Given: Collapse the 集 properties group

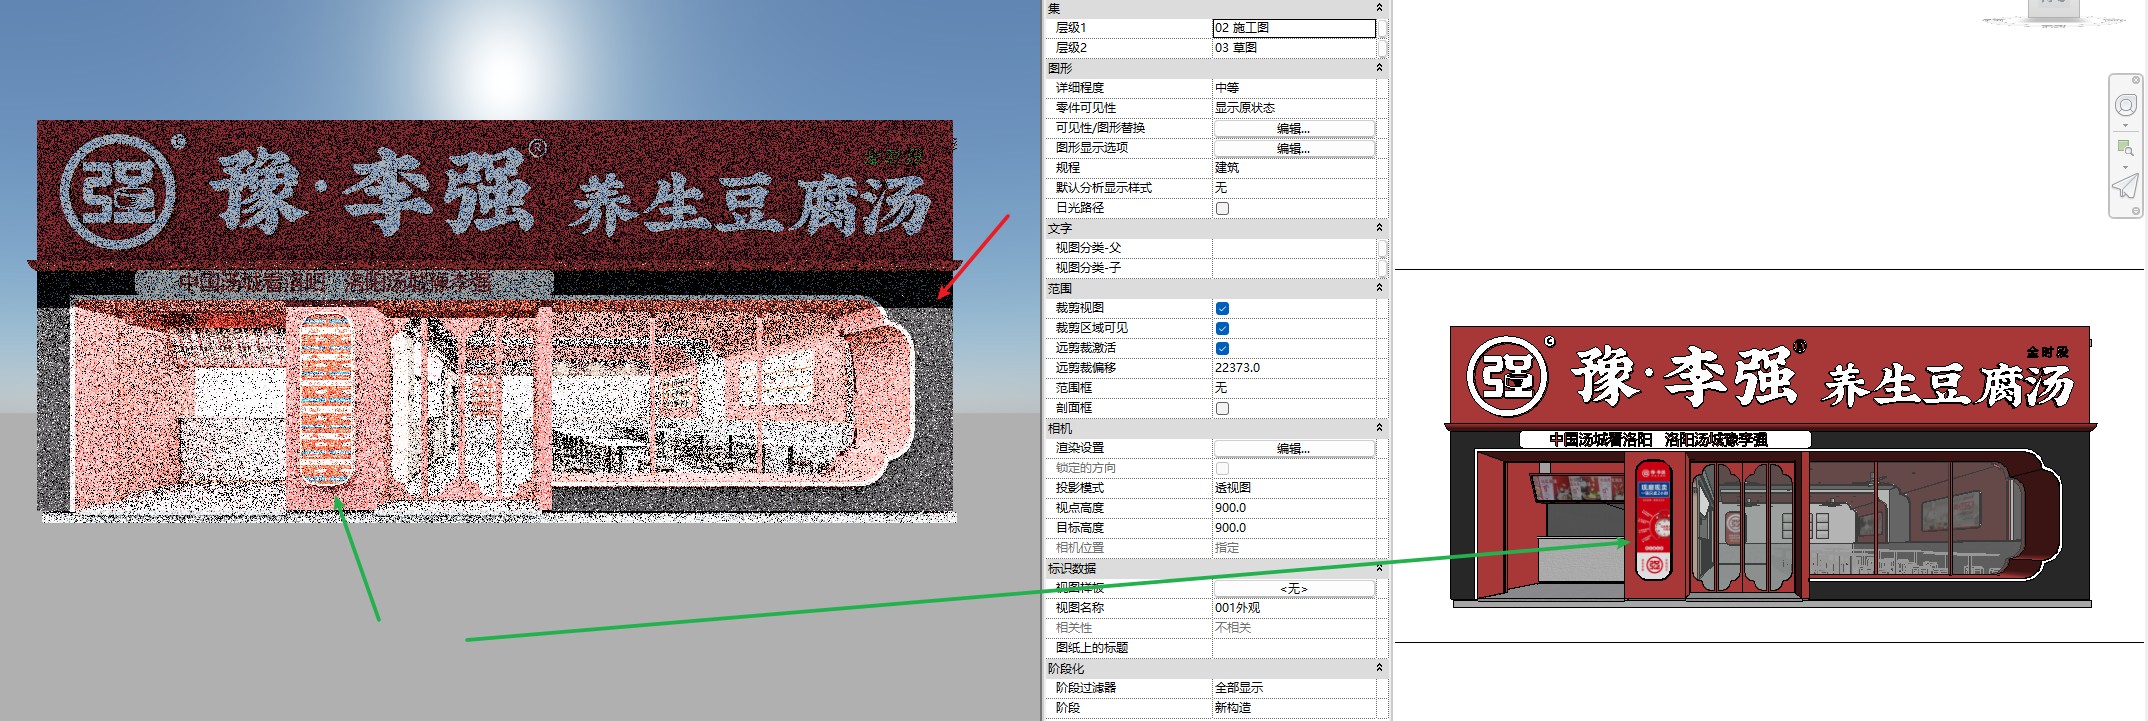Looking at the screenshot, I should click(1379, 8).
